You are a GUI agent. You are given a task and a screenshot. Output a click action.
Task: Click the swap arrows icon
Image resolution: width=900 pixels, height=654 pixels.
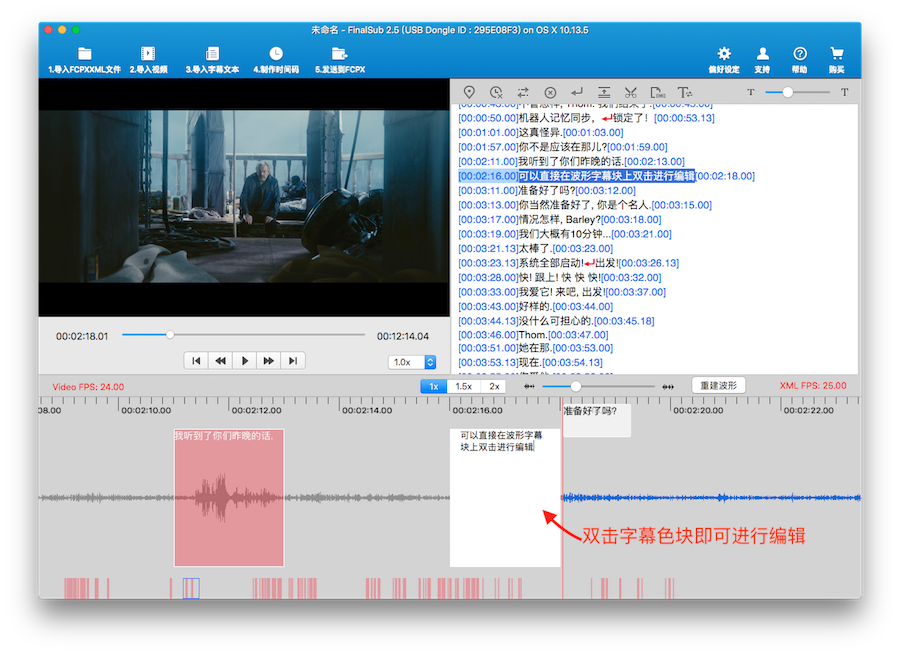click(x=523, y=92)
